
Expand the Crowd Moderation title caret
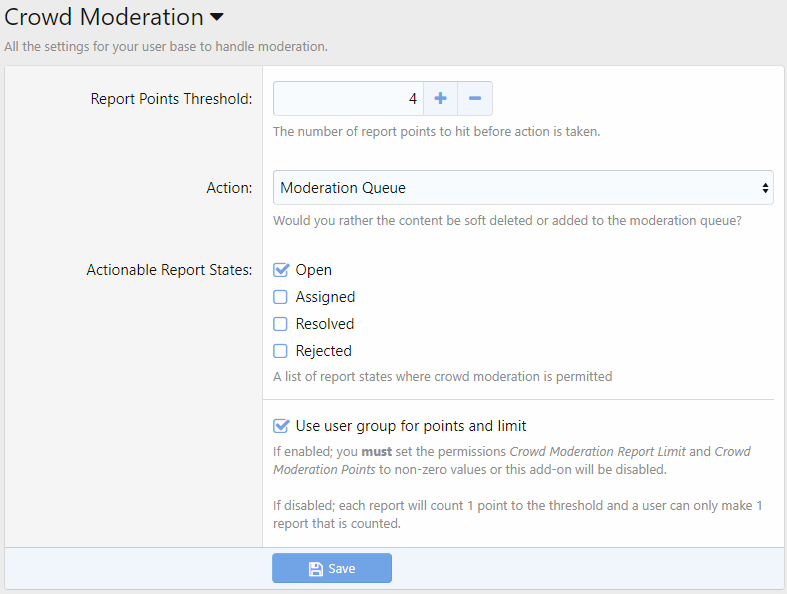pyautogui.click(x=217, y=18)
